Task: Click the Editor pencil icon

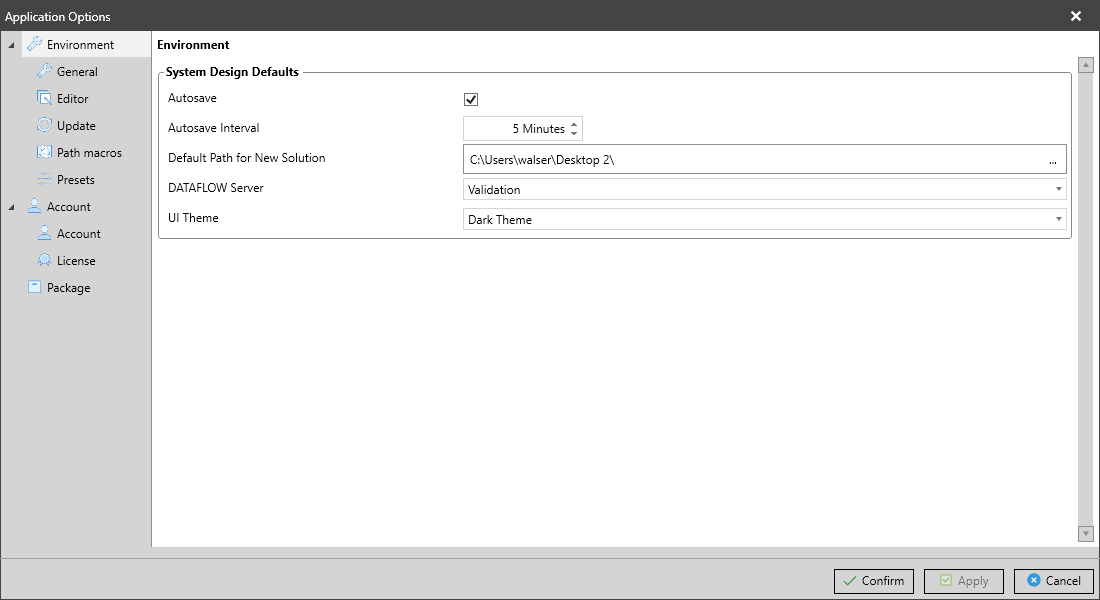Action: click(x=44, y=98)
